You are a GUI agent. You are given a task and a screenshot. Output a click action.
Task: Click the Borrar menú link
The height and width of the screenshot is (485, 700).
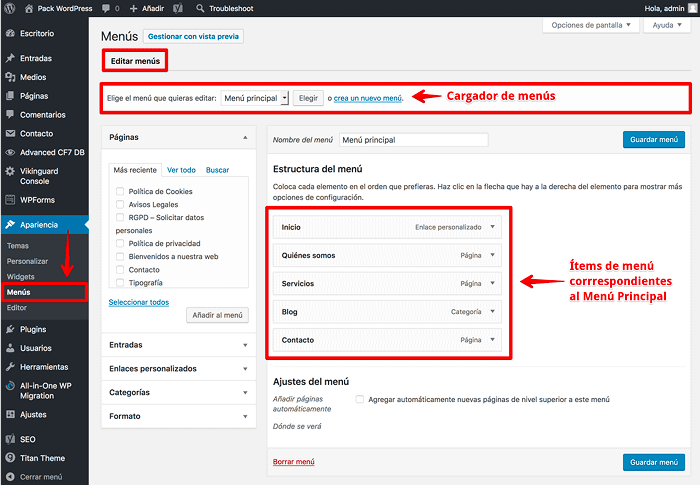[x=293, y=462]
